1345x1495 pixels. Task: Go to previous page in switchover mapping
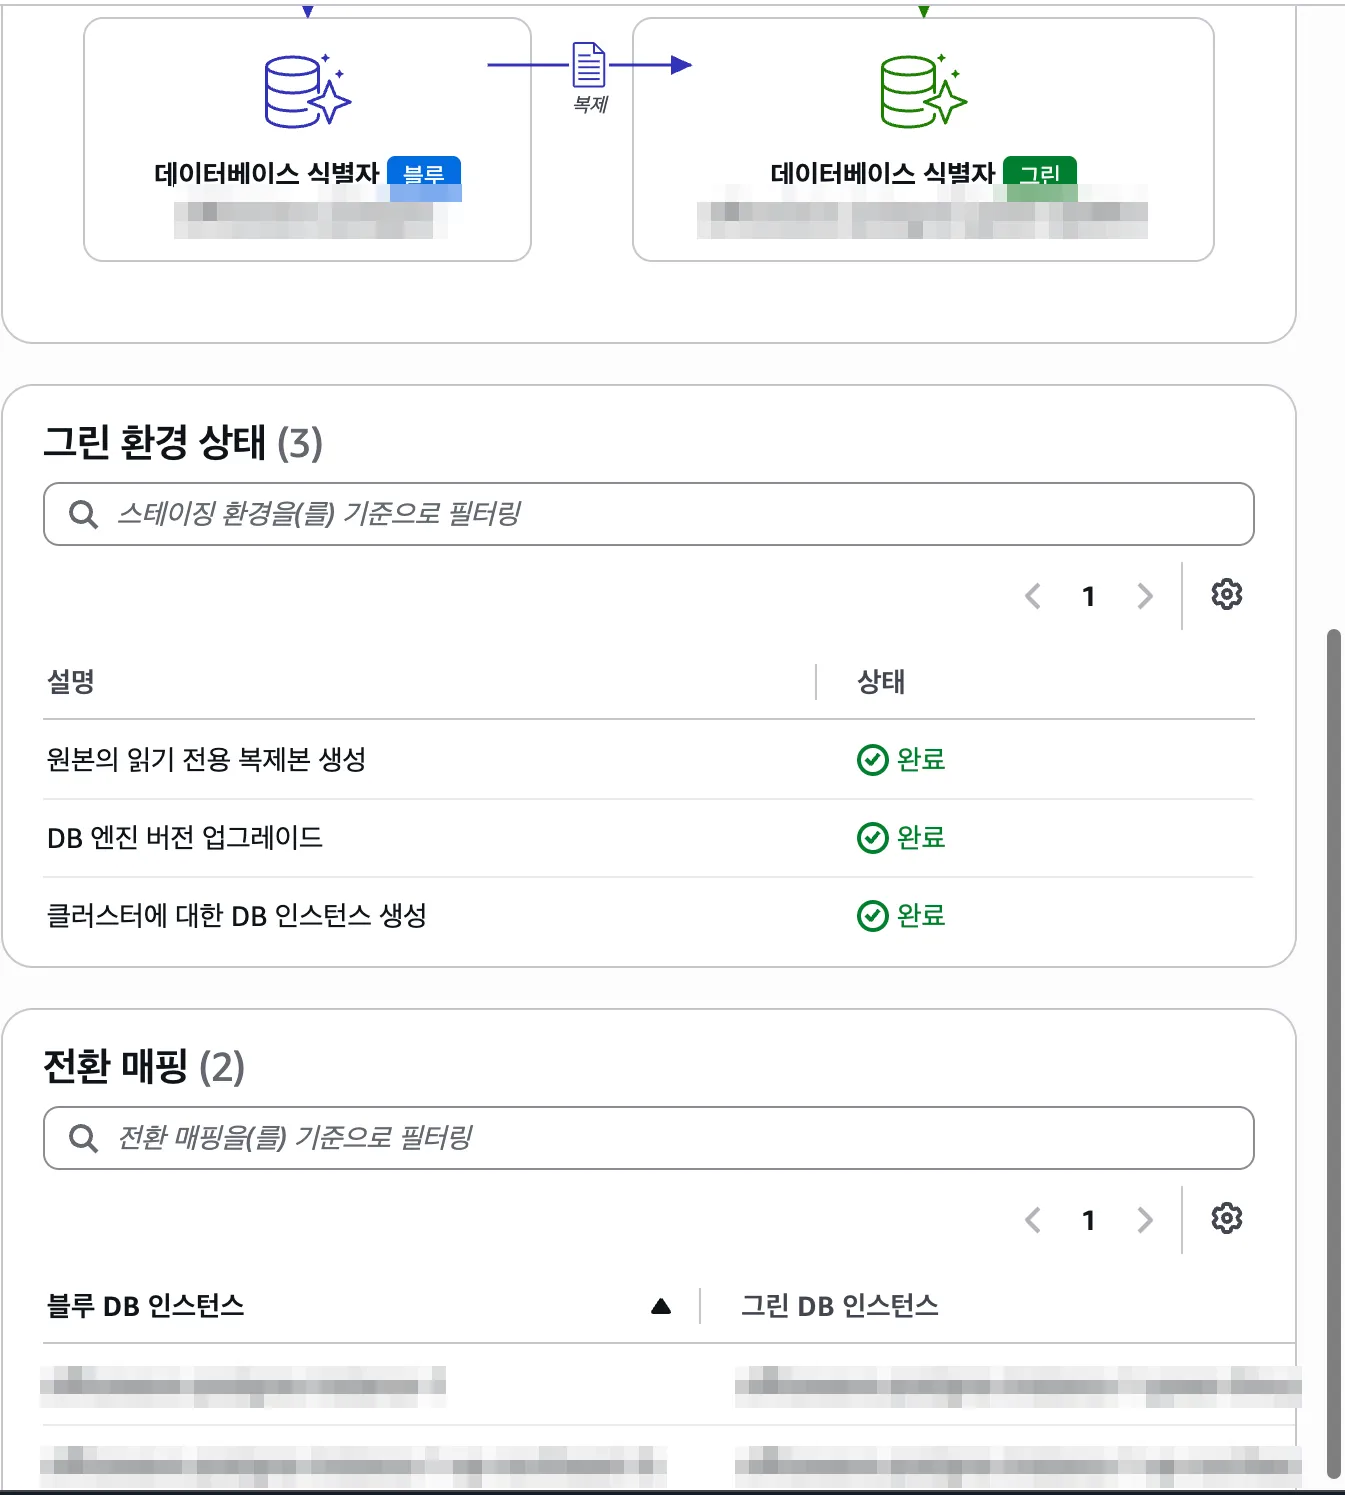1033,1221
